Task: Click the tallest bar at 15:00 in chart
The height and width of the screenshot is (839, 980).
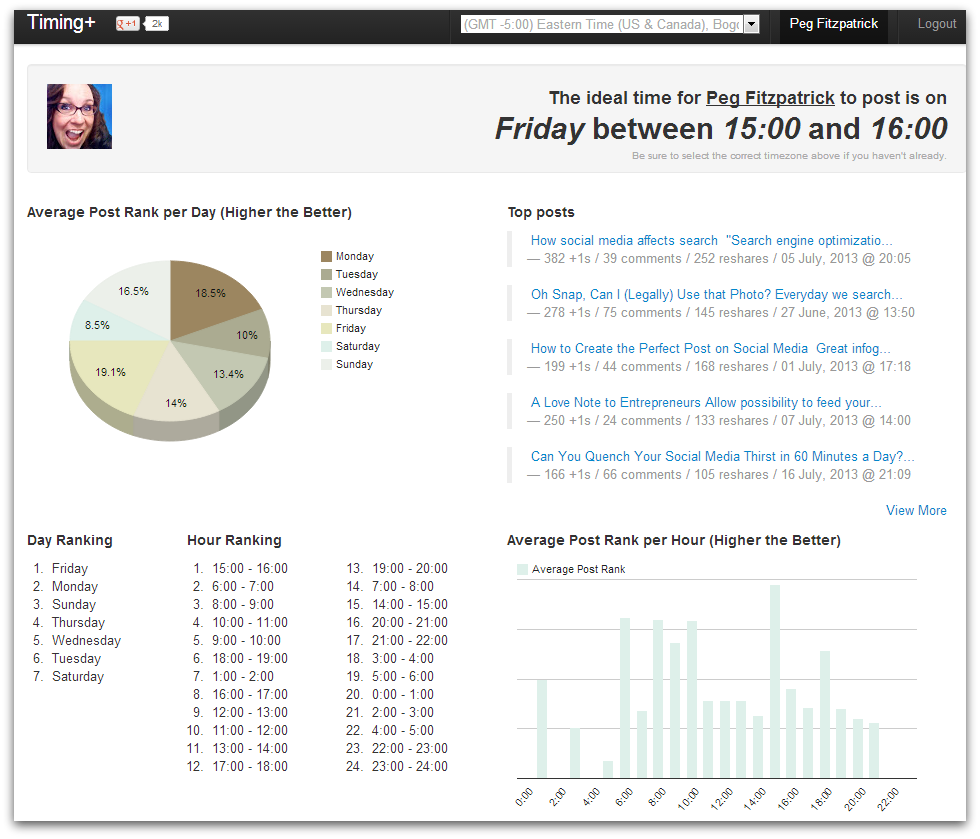Action: pyautogui.click(x=774, y=681)
